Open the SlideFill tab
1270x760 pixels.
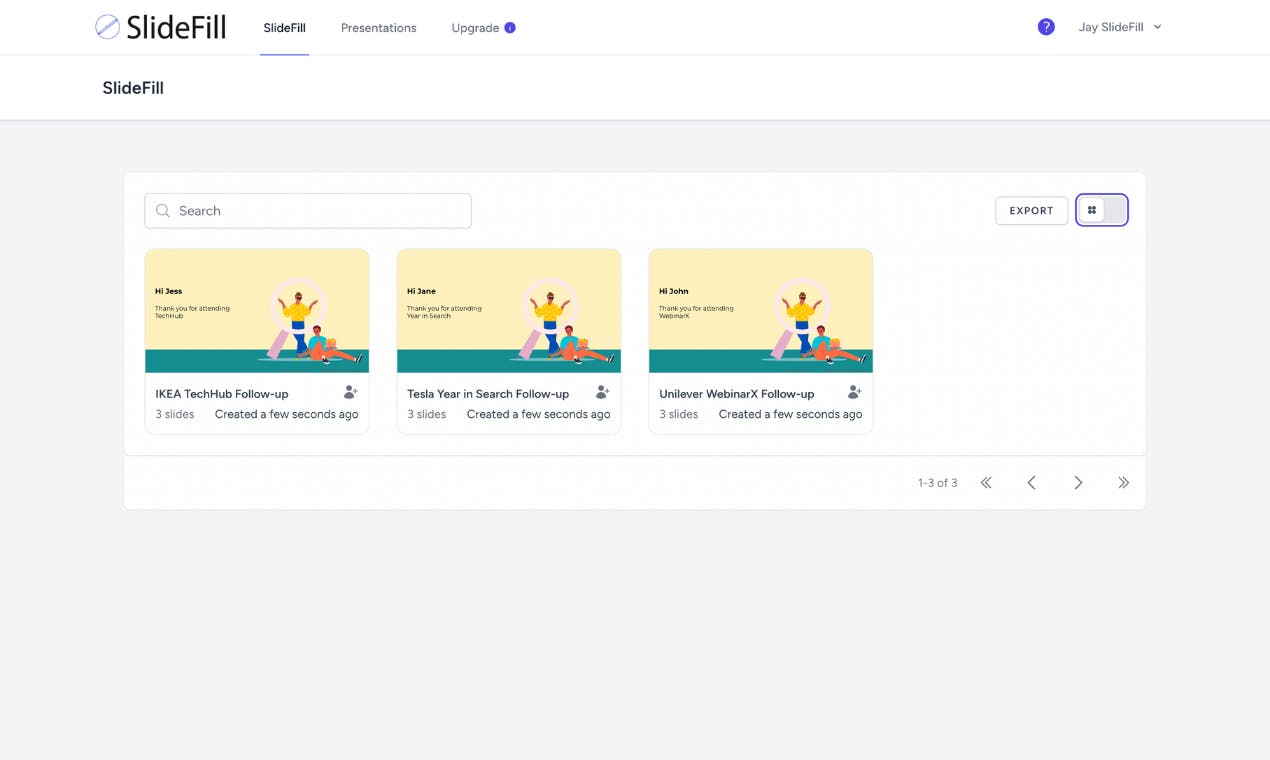click(x=284, y=28)
